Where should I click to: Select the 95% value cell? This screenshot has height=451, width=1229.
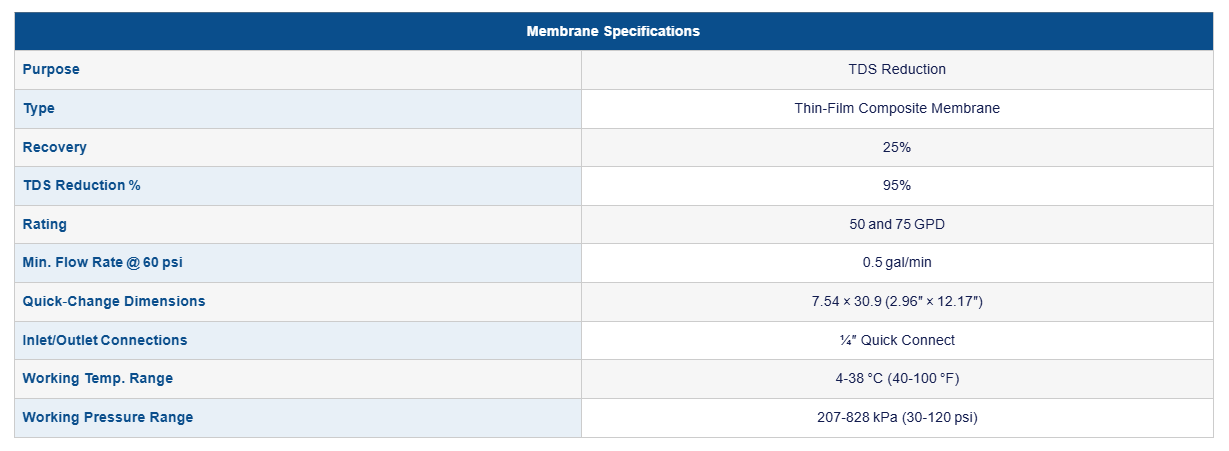(896, 186)
